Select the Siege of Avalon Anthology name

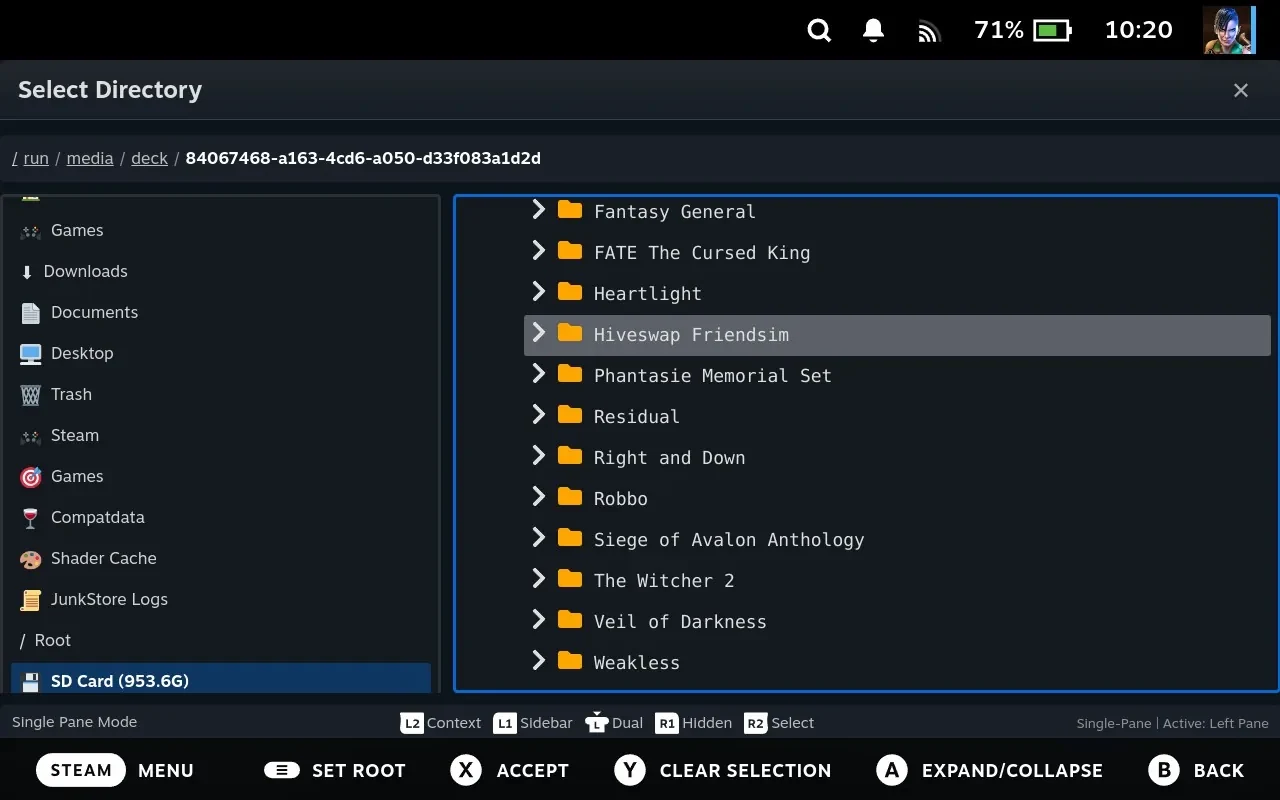click(729, 540)
